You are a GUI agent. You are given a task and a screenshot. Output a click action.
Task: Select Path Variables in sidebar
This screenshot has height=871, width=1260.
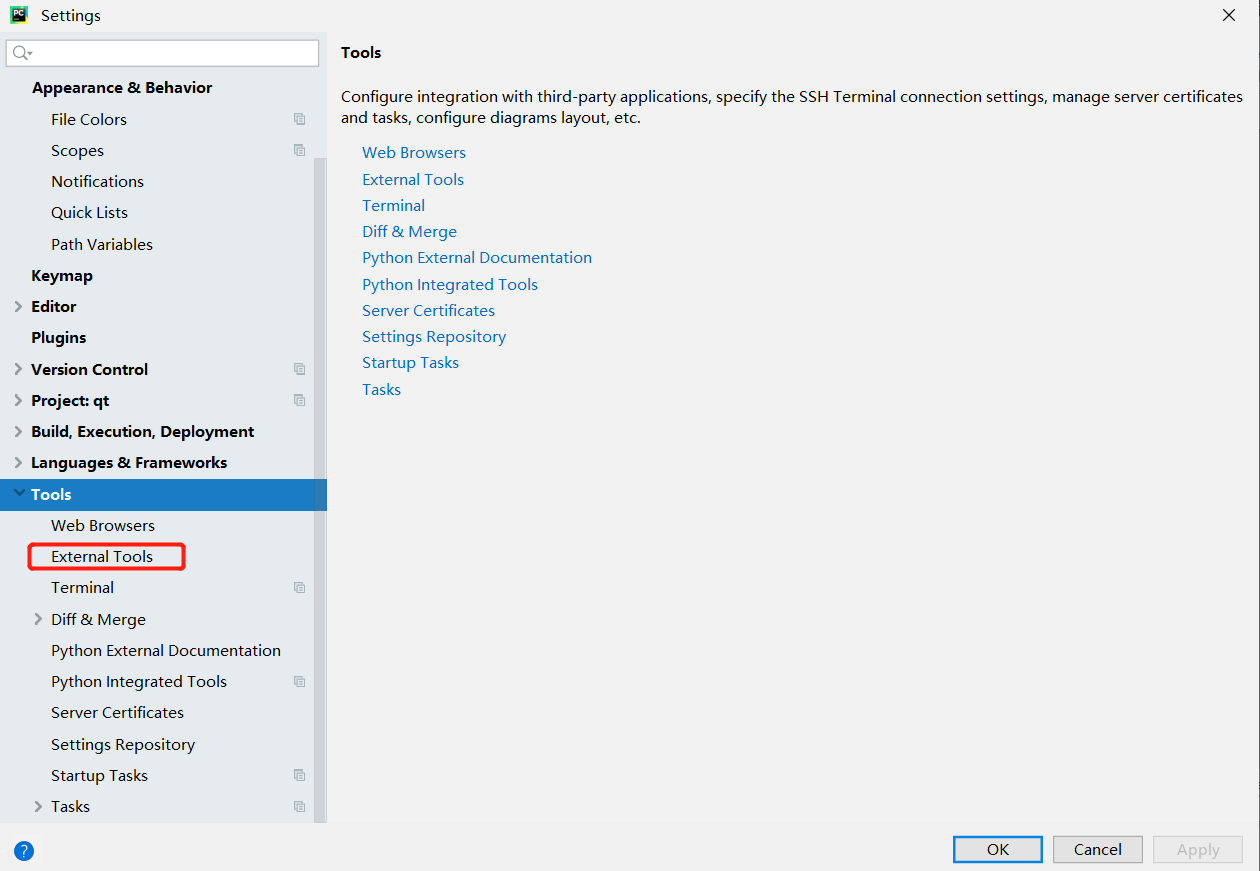(102, 244)
